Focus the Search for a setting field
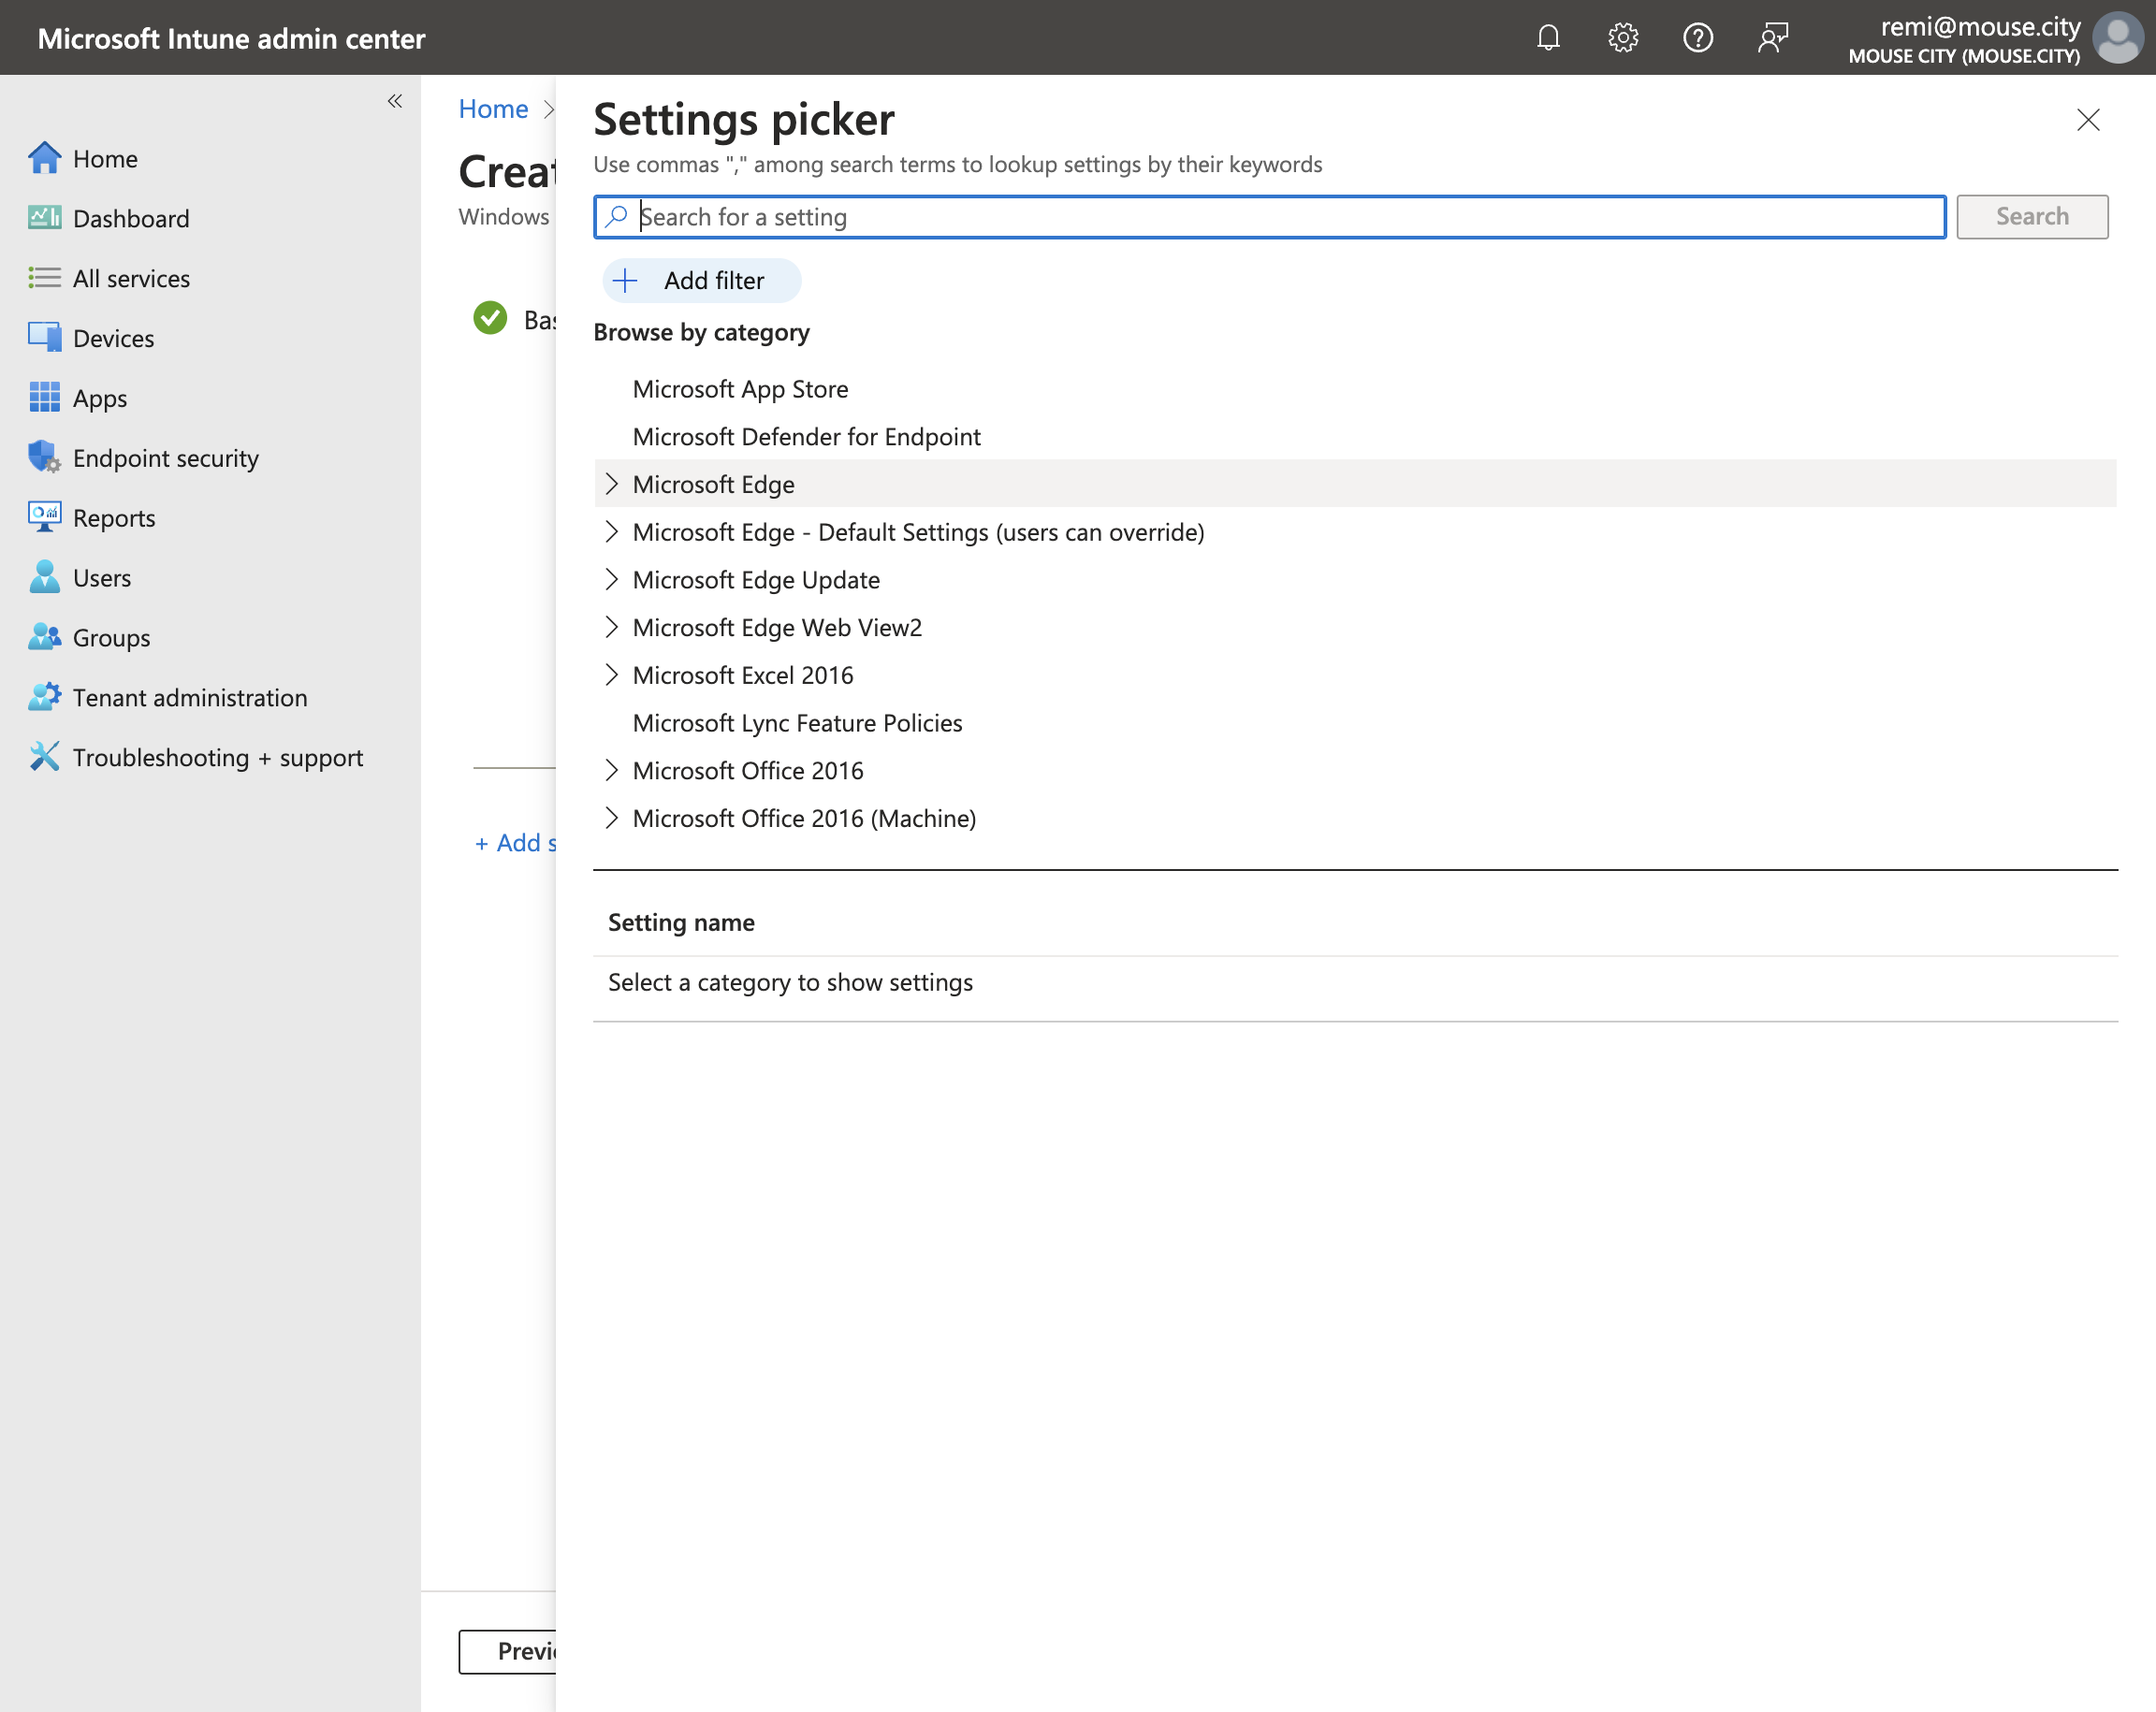 point(1269,217)
